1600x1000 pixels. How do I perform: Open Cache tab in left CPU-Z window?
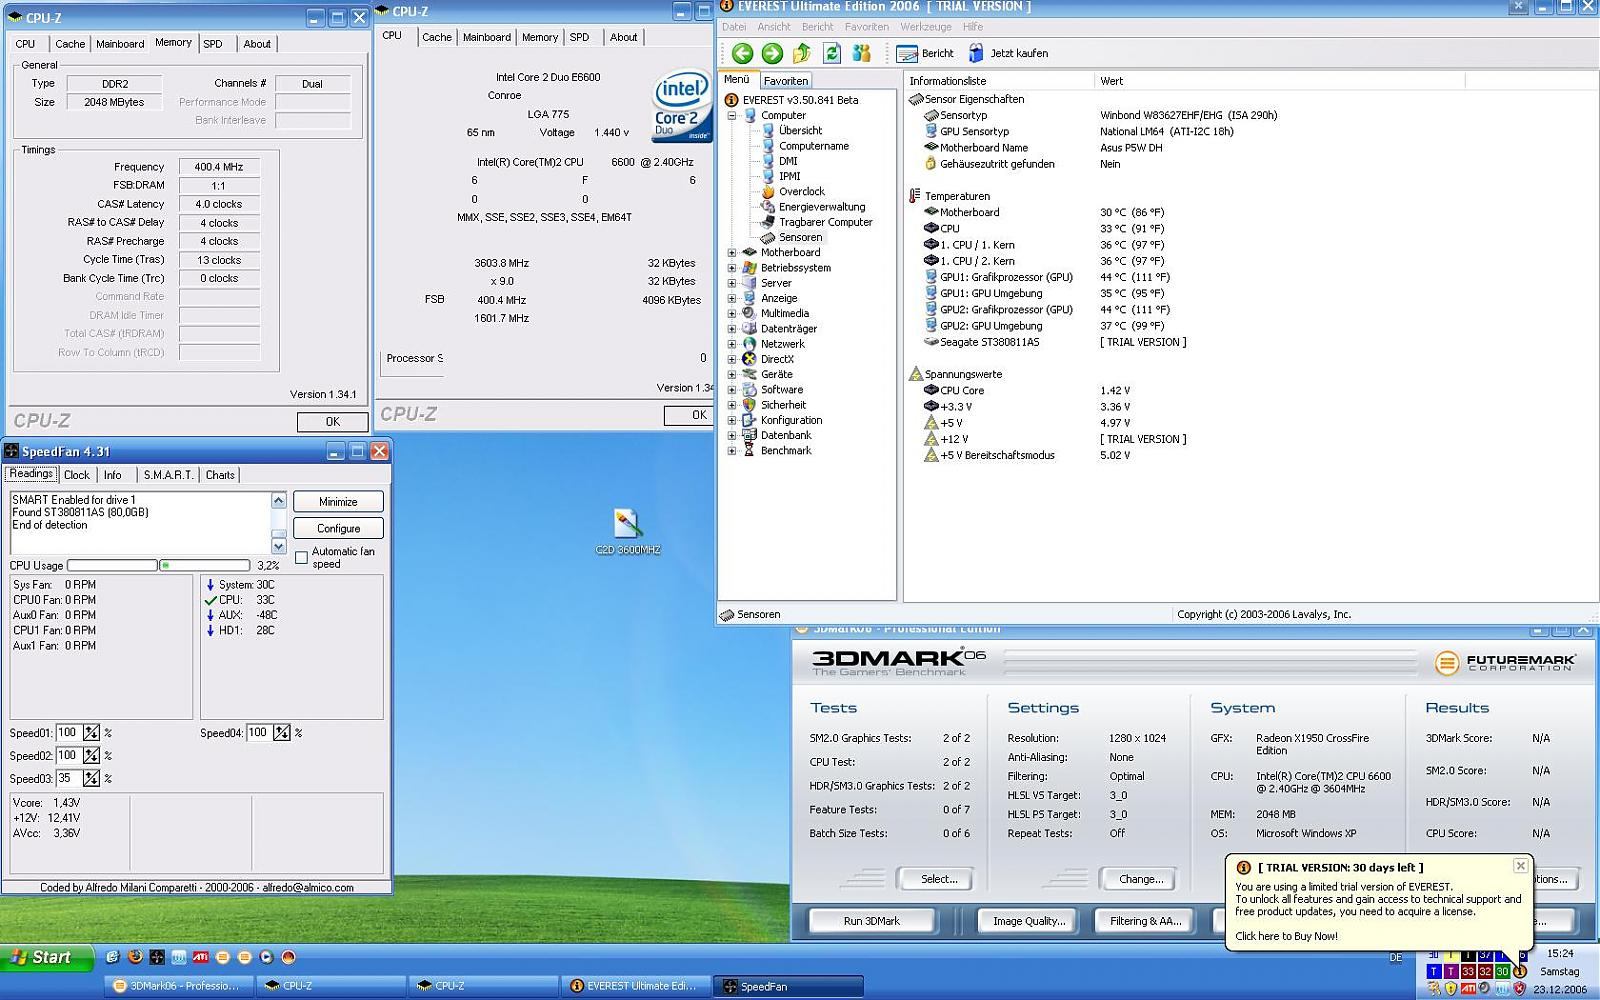point(70,44)
